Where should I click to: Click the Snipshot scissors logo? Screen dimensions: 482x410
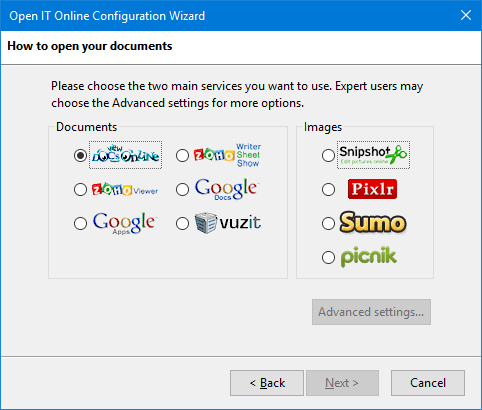(373, 155)
